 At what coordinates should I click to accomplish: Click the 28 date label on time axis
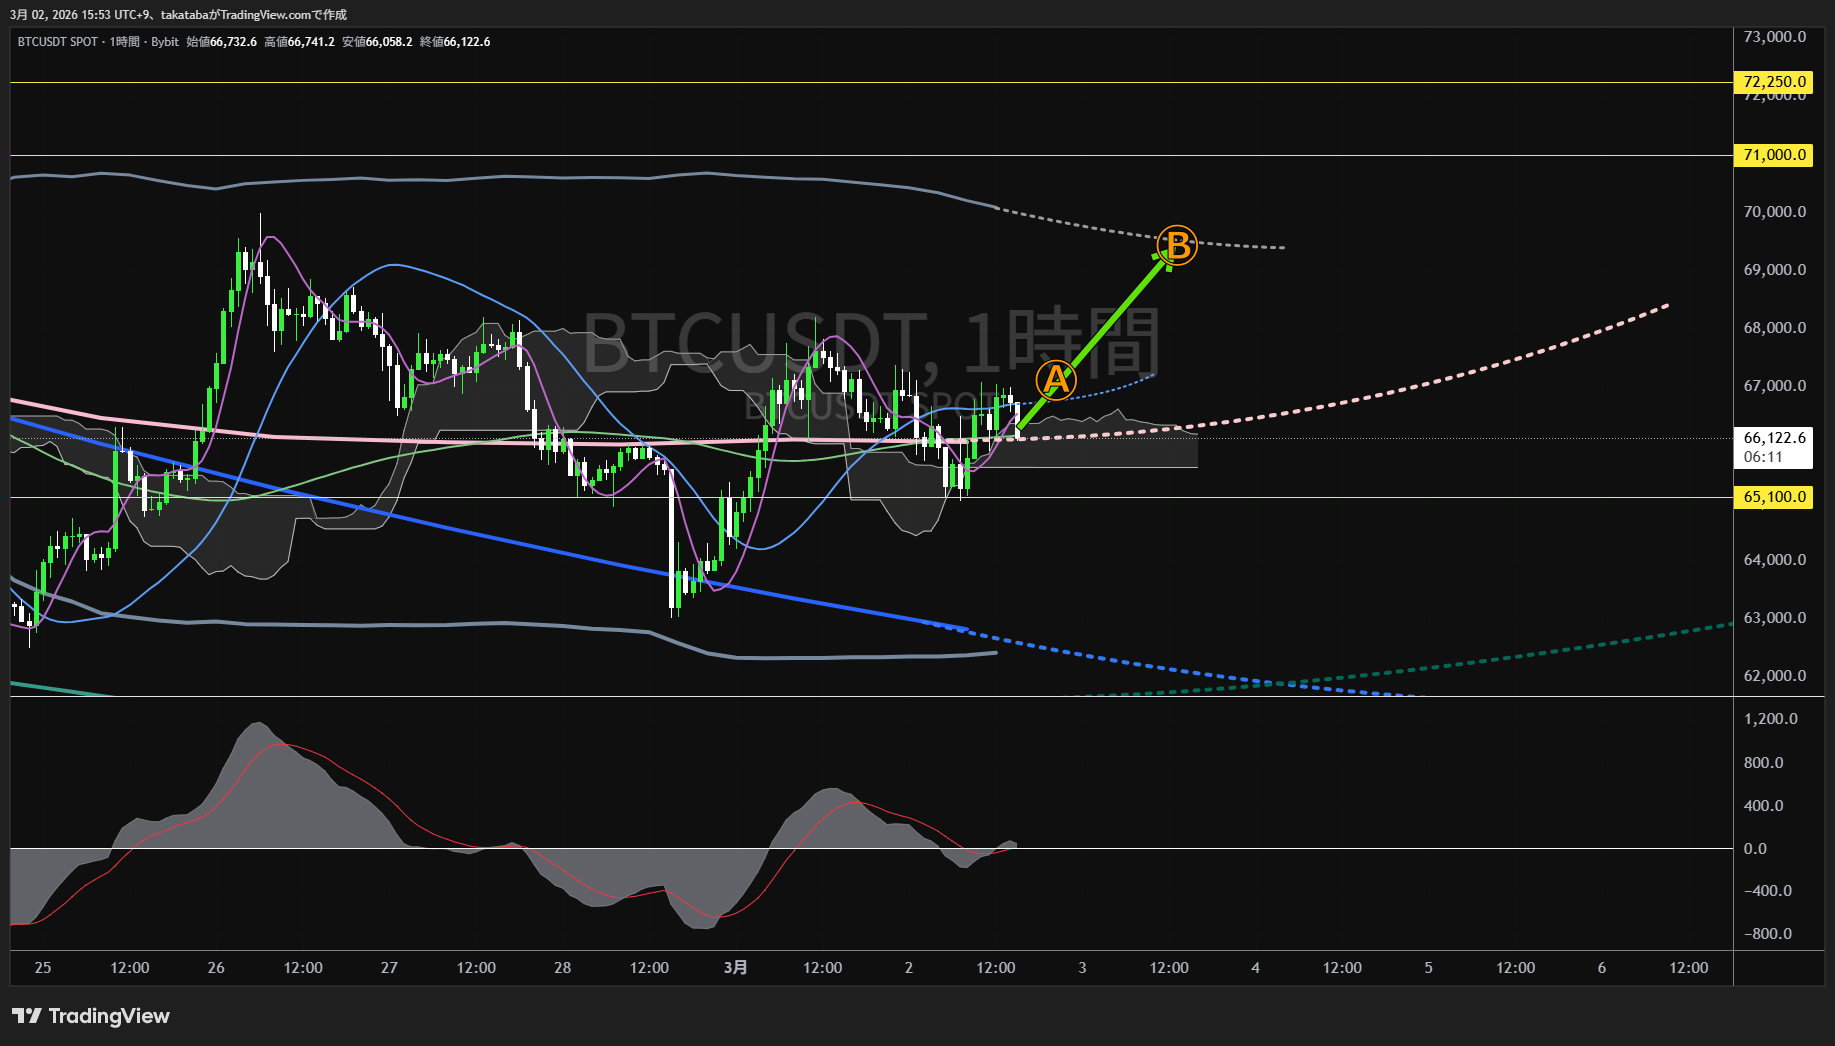click(562, 967)
